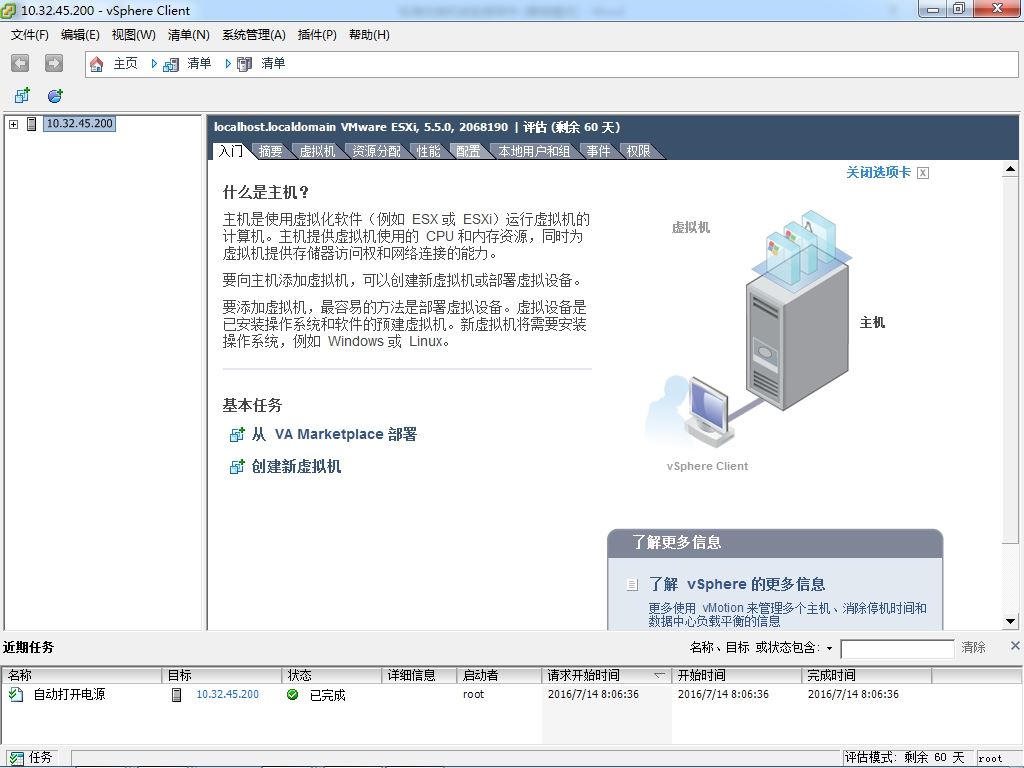Click the main panel scroll down arrow
This screenshot has width=1024, height=768.
(1010, 622)
